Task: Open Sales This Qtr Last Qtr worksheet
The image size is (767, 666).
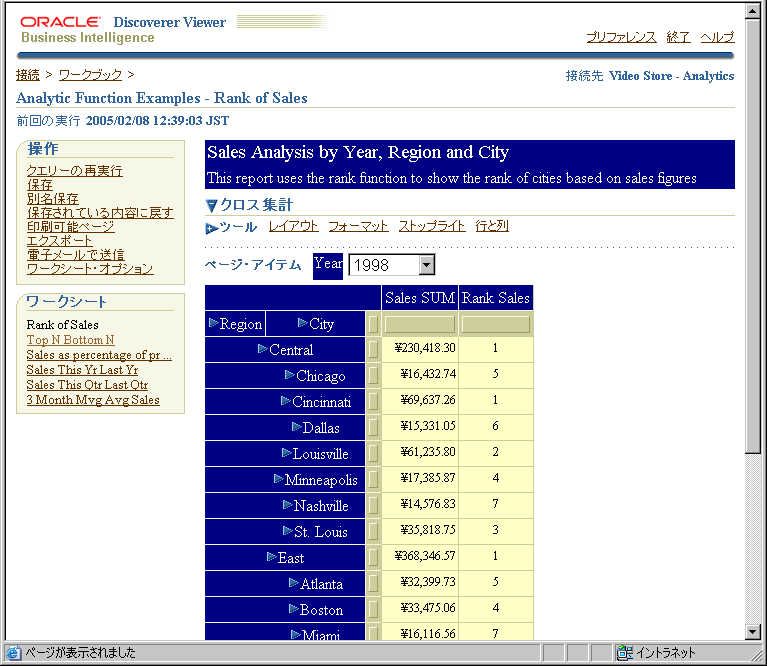Action: (87, 385)
